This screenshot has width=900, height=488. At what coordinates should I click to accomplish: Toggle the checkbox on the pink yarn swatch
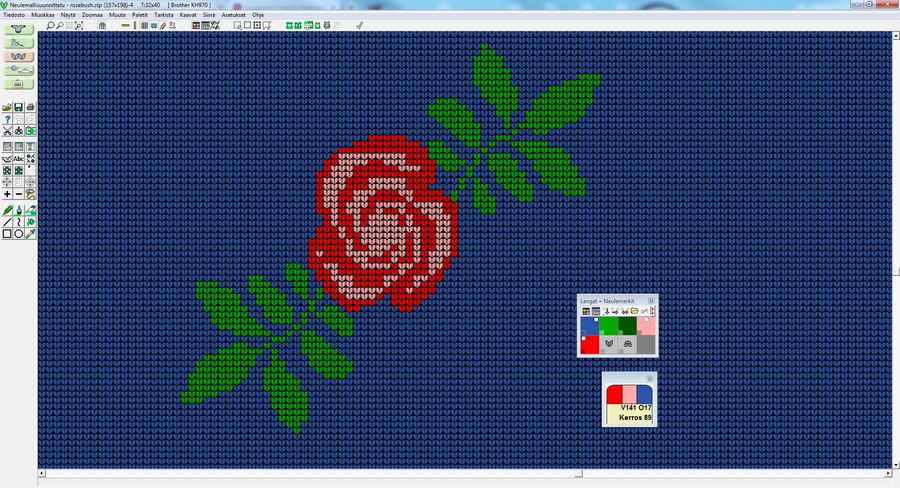coord(651,321)
